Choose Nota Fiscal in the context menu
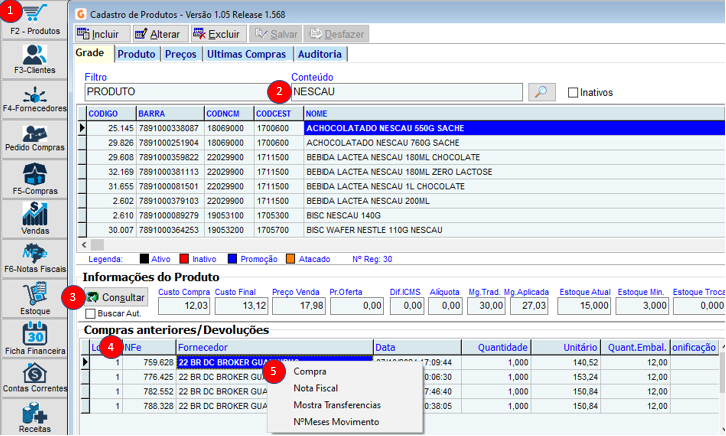This screenshot has width=726, height=436. (316, 388)
